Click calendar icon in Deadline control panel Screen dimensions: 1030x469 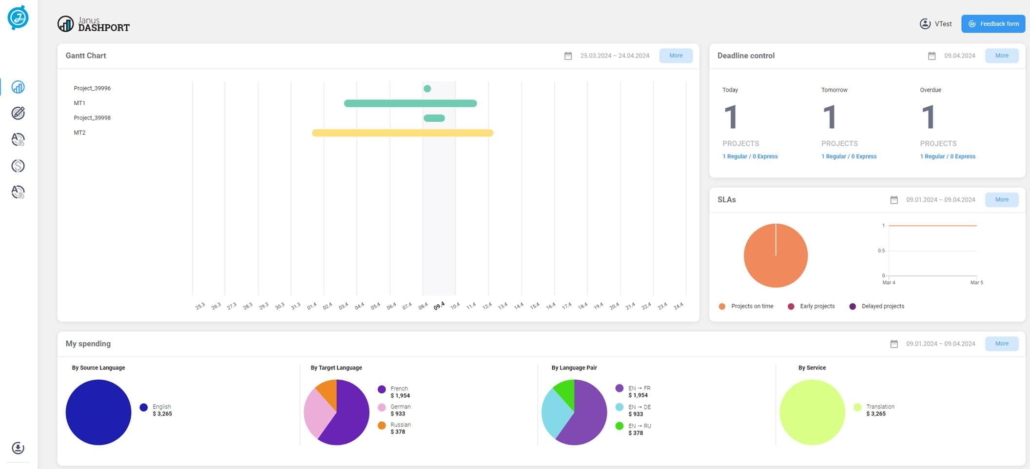(x=932, y=56)
